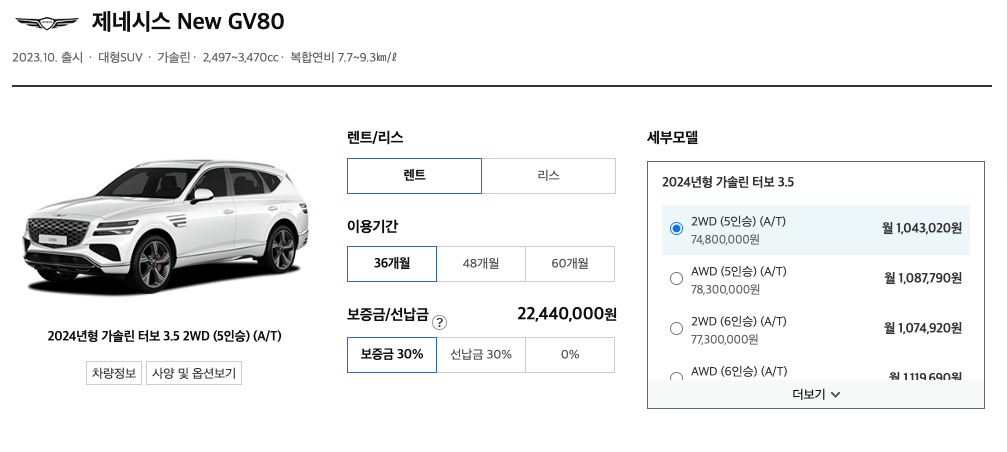Select the 0% deposit option
1007x452 pixels.
click(570, 354)
